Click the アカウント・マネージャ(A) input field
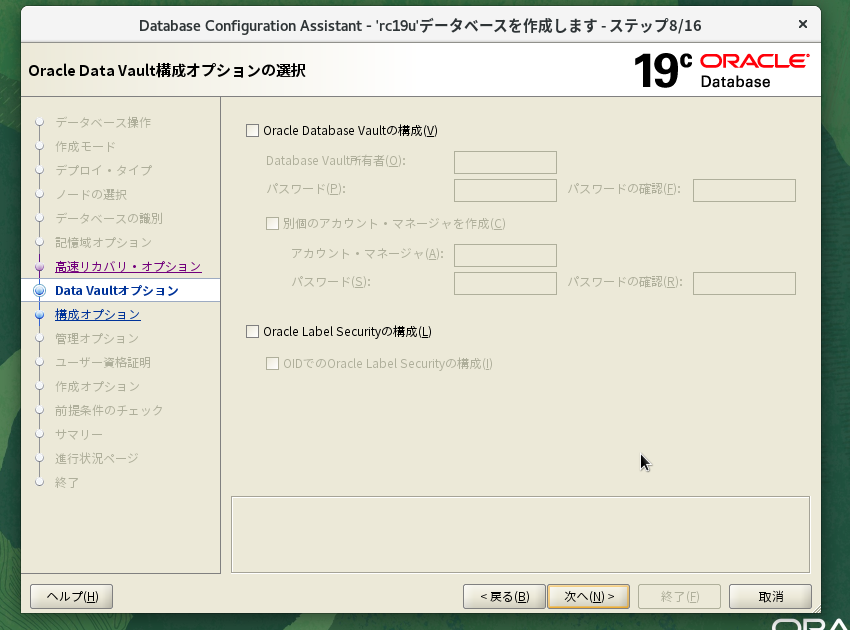850x630 pixels. tap(505, 255)
